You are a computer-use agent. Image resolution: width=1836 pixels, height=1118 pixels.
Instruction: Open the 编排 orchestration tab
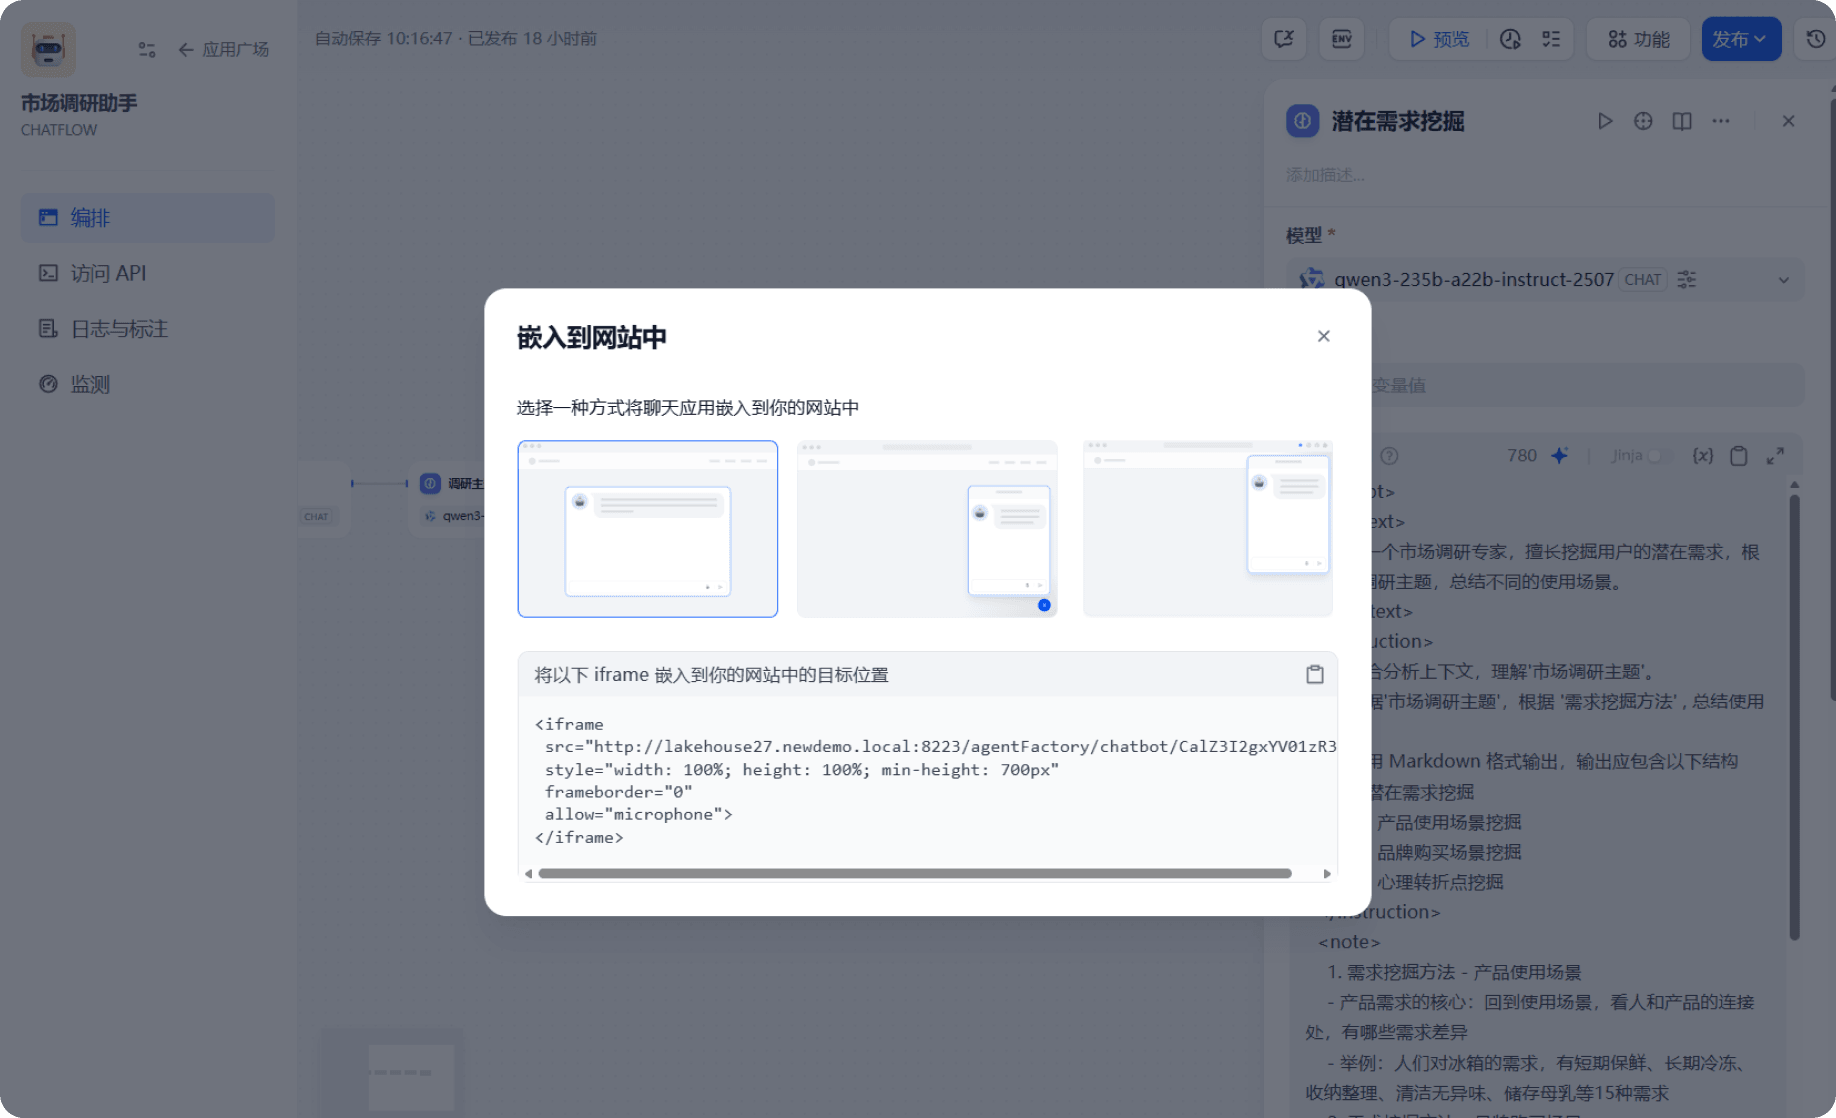[x=147, y=218]
